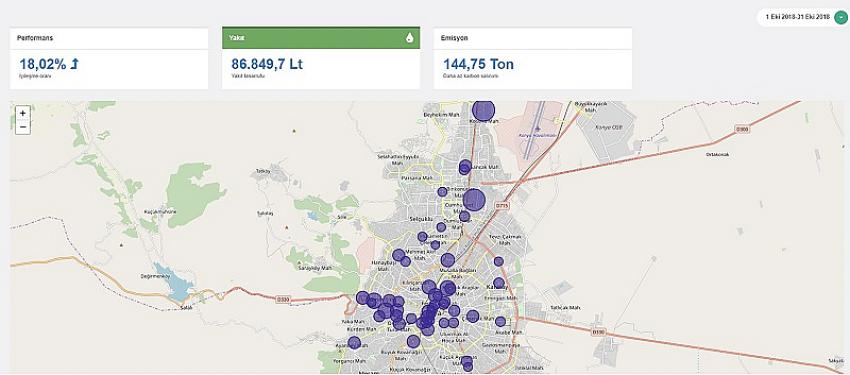Click the water drop icon on Yakıt card
850x375 pixels.
[x=409, y=38]
